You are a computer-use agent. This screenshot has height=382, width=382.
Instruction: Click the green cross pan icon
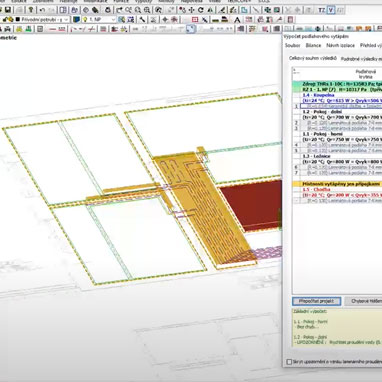[267, 10]
